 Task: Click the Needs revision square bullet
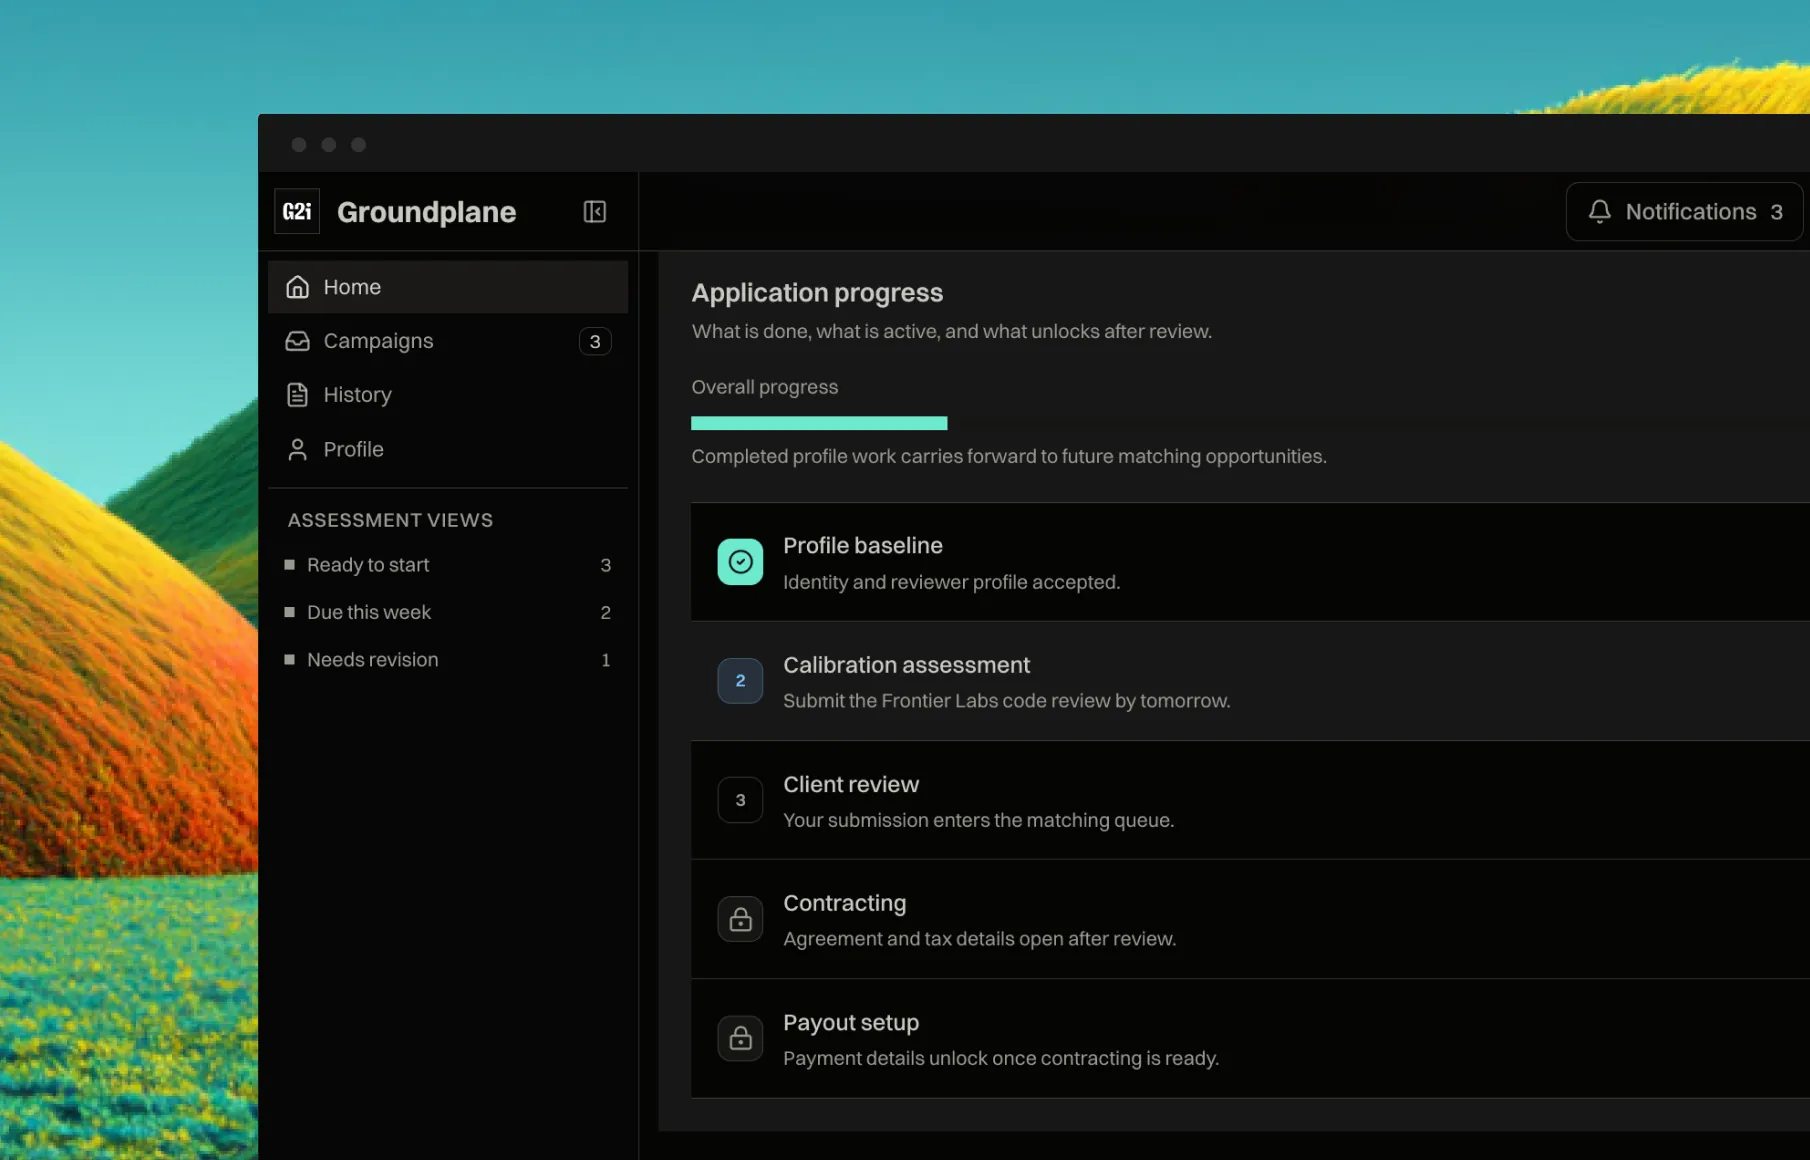pos(290,660)
